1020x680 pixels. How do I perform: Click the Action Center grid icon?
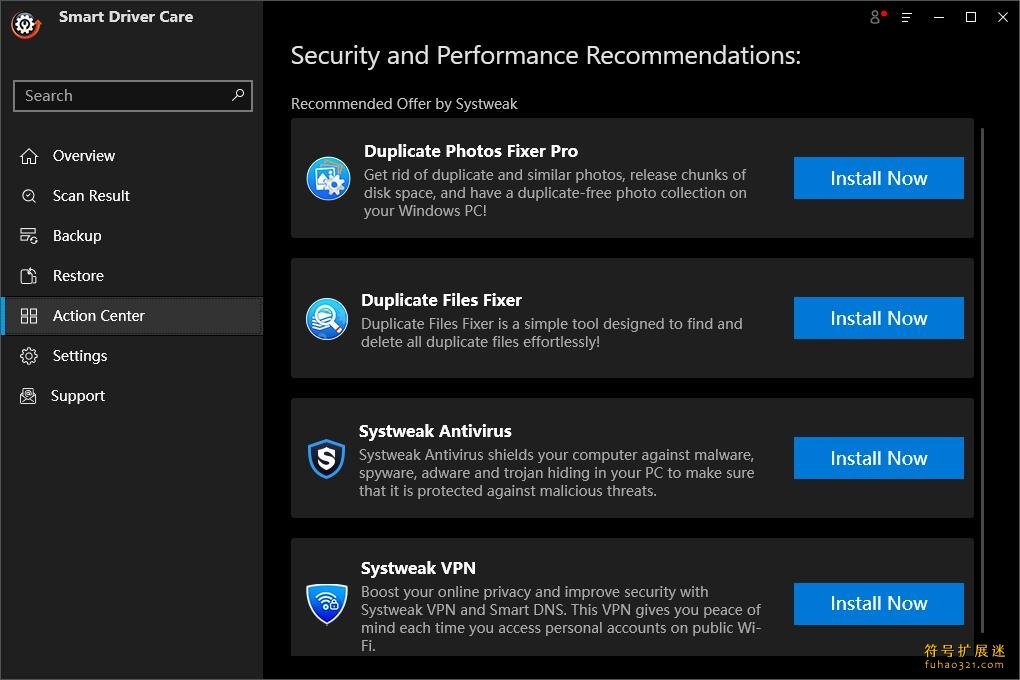point(29,316)
